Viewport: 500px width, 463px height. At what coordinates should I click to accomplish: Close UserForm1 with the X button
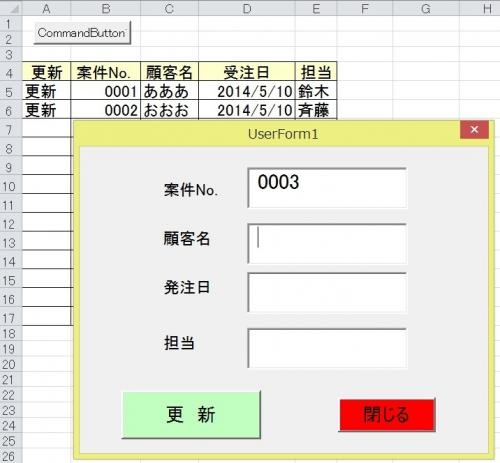(474, 129)
